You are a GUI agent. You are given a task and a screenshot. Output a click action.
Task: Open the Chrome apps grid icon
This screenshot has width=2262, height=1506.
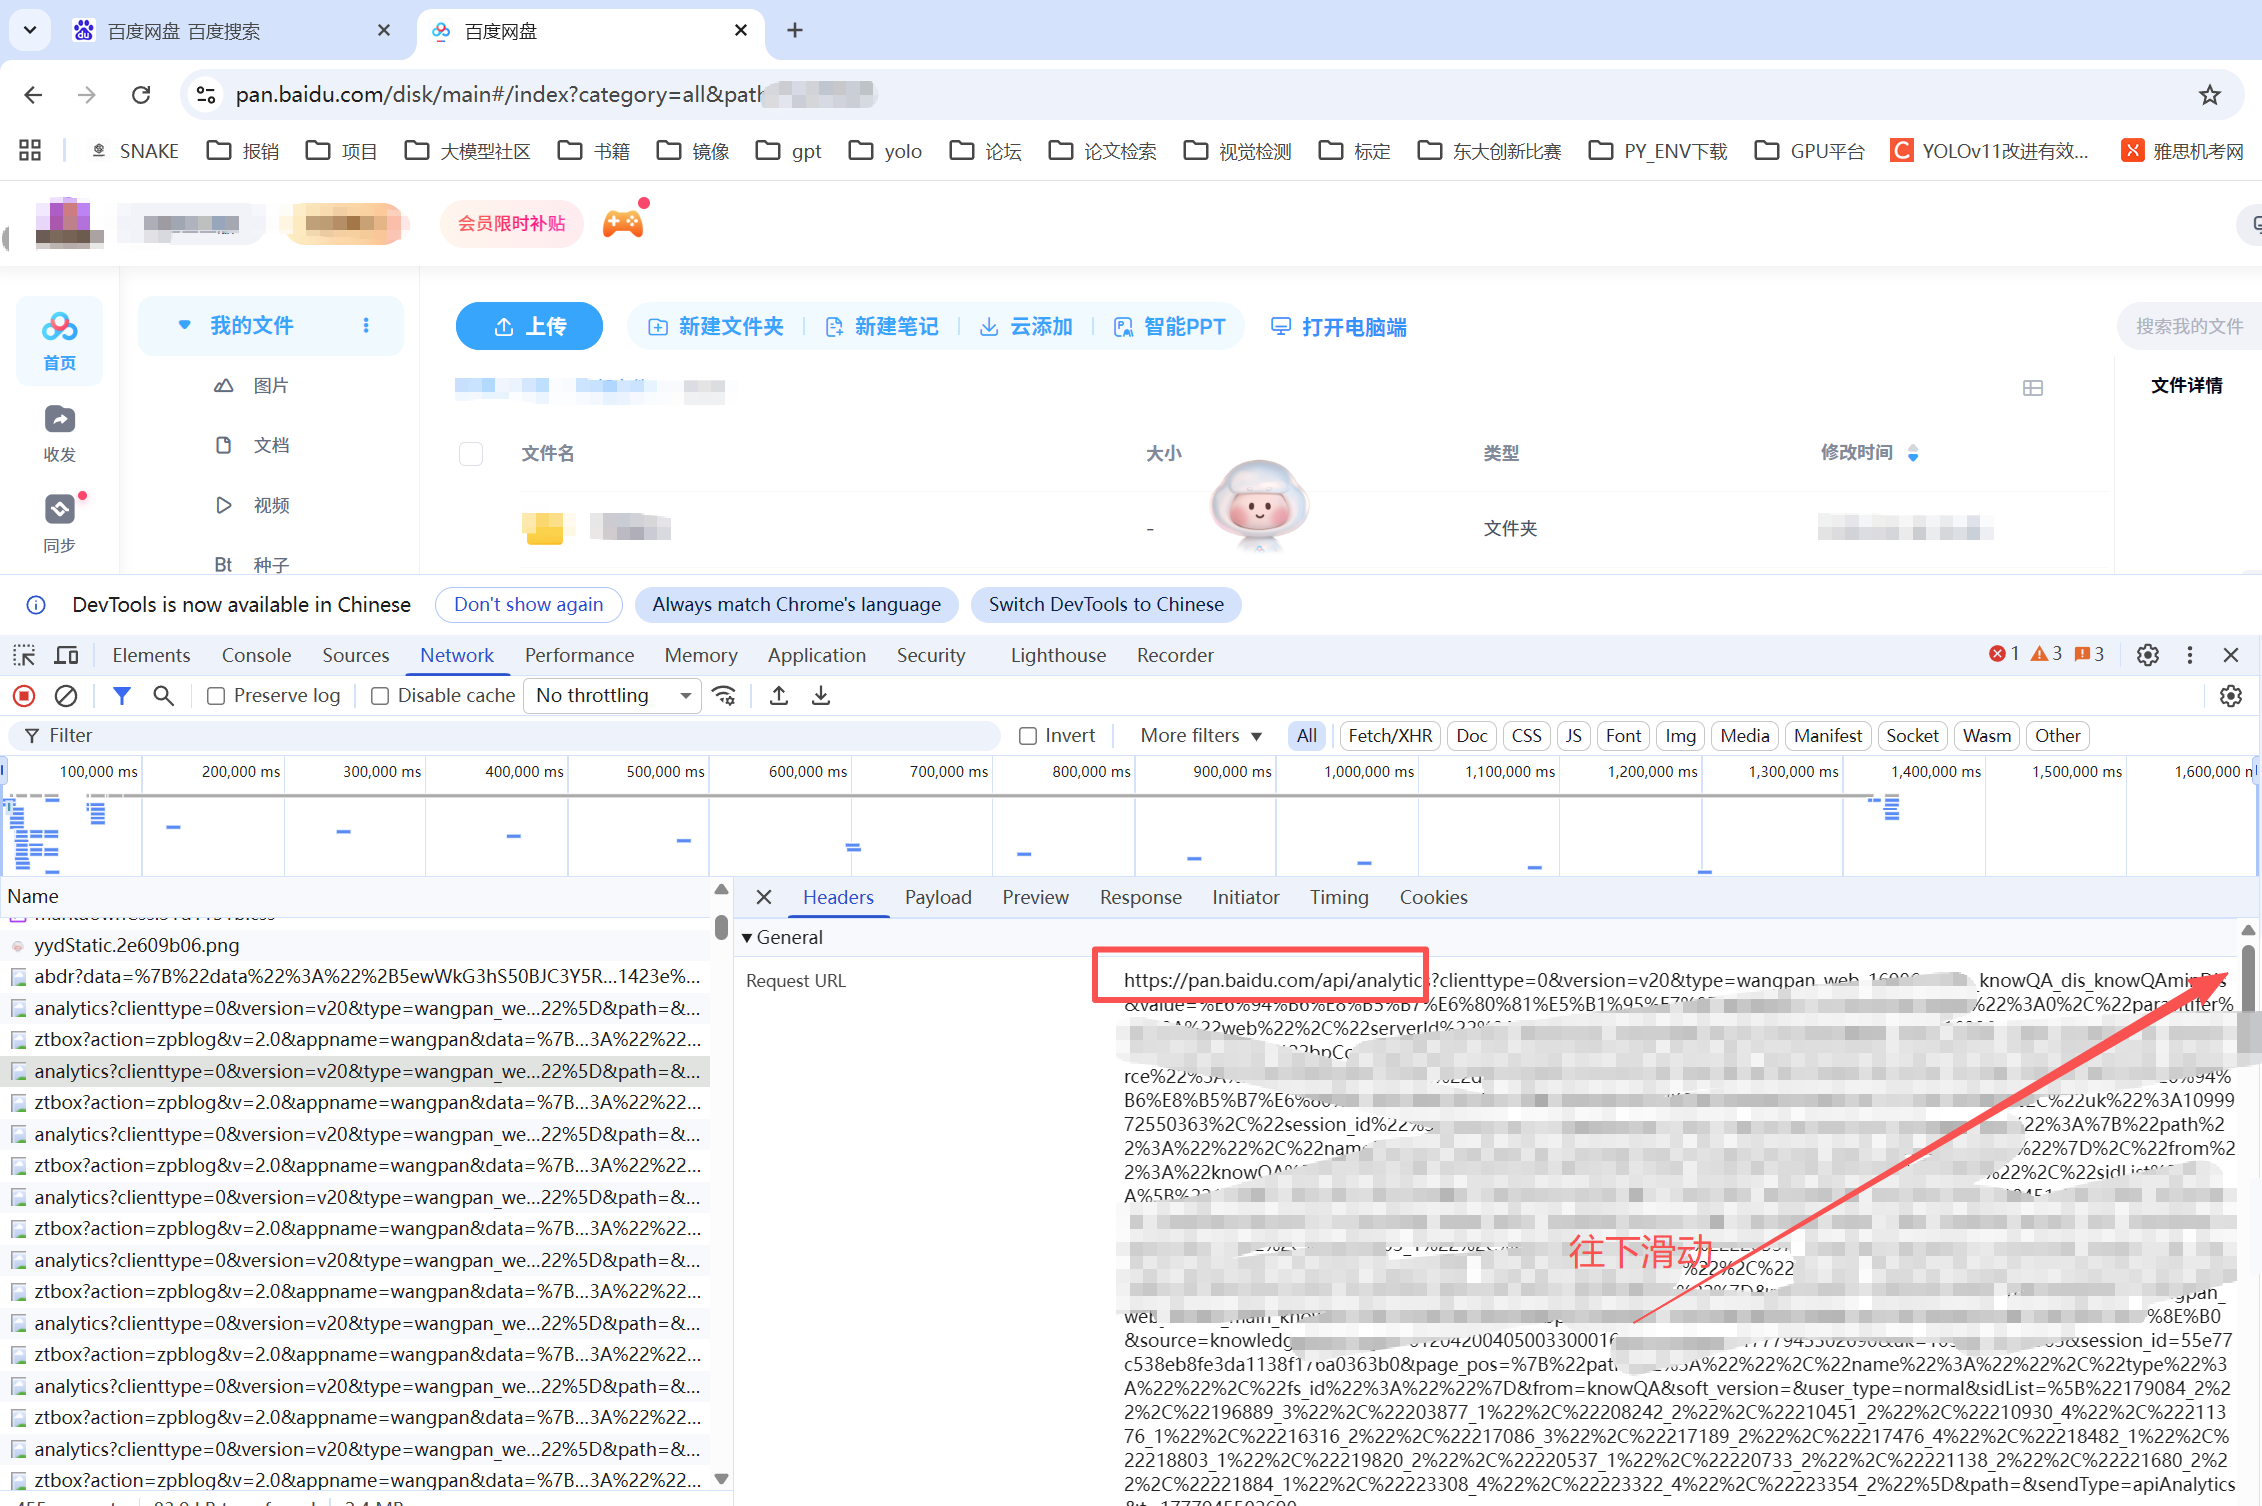tap(30, 151)
